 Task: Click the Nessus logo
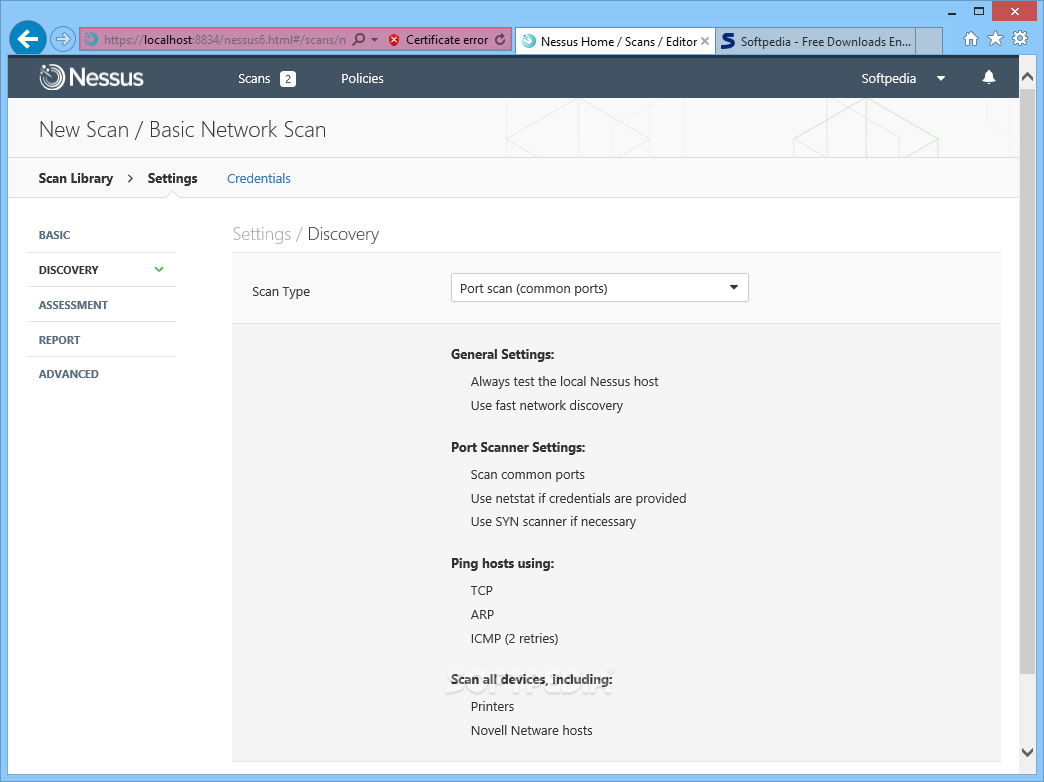(x=91, y=77)
